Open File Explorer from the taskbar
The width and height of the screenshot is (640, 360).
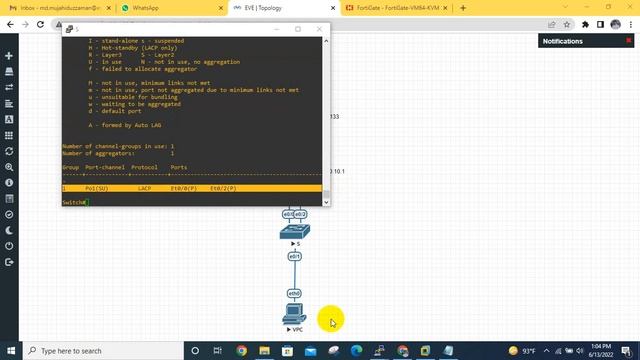pyautogui.click(x=264, y=351)
